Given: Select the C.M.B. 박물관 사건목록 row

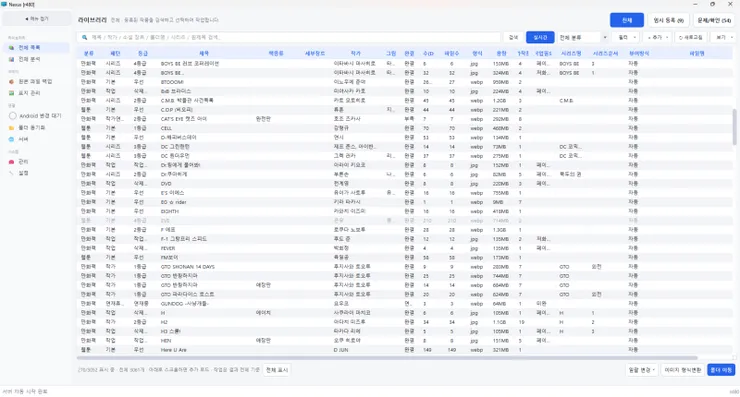Looking at the screenshot, I should coord(405,101).
